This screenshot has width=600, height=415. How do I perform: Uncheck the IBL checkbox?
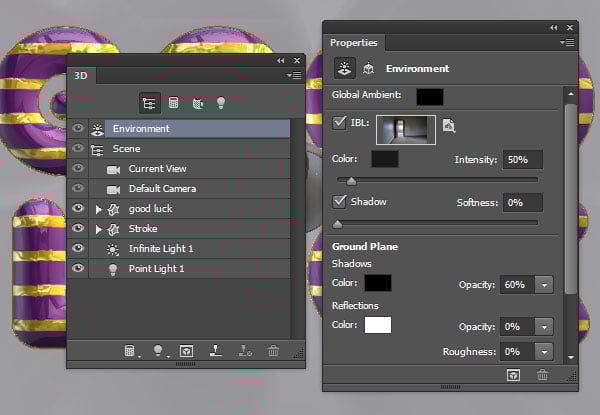[340, 123]
